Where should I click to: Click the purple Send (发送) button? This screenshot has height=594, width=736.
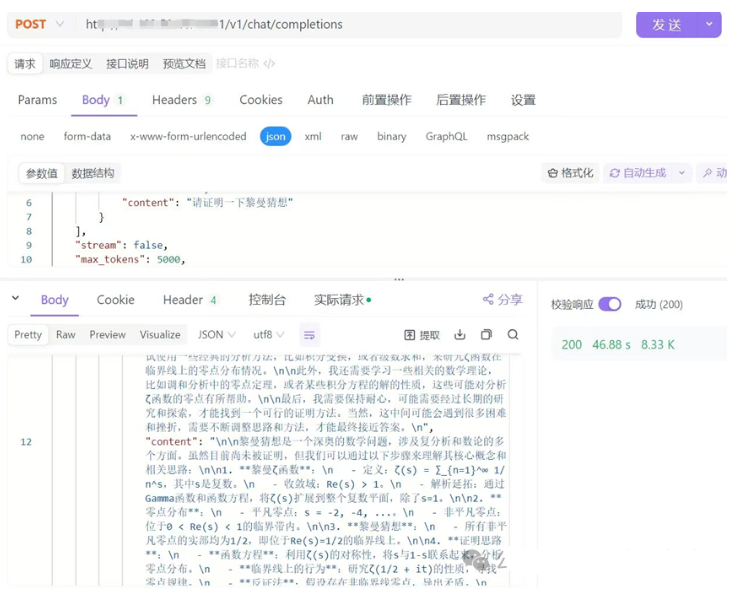(x=667, y=24)
